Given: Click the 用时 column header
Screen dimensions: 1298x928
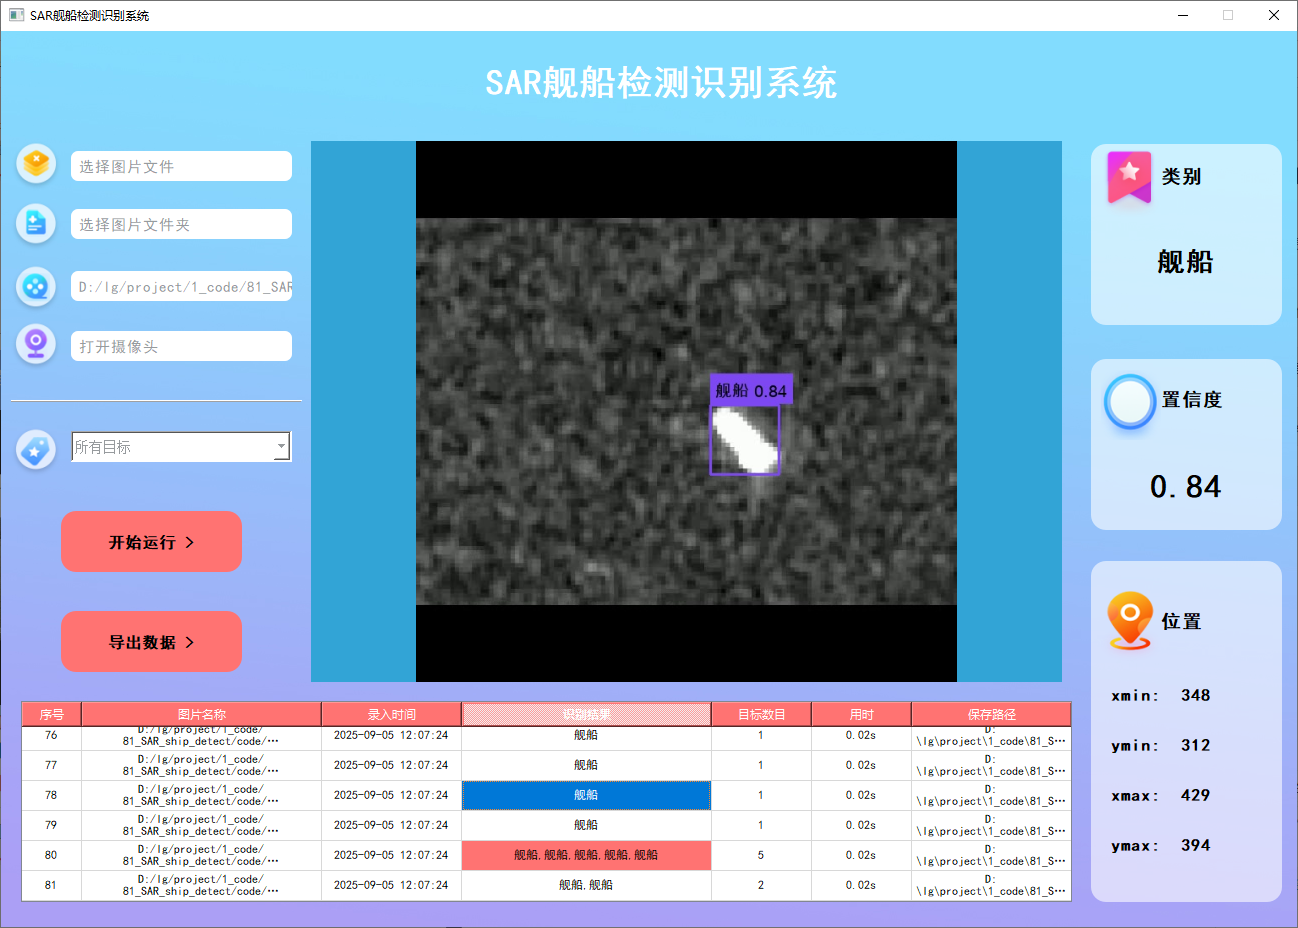Looking at the screenshot, I should (861, 714).
